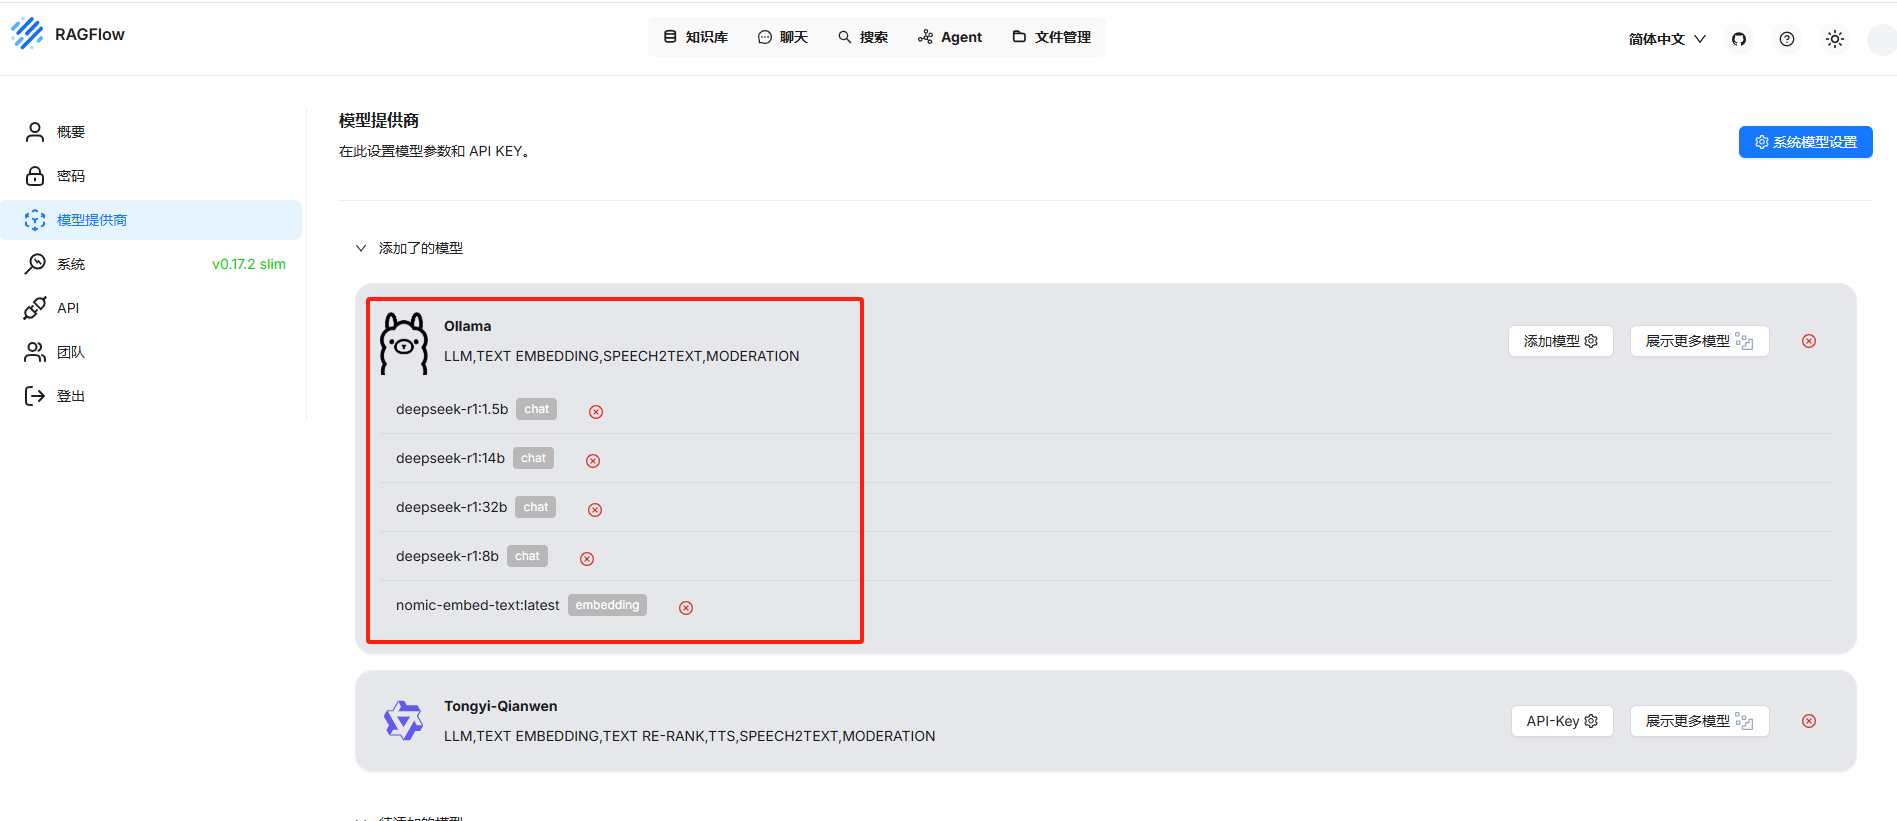Click the chat tag on deepseek-r1:8b
This screenshot has width=1897, height=821.
[527, 556]
